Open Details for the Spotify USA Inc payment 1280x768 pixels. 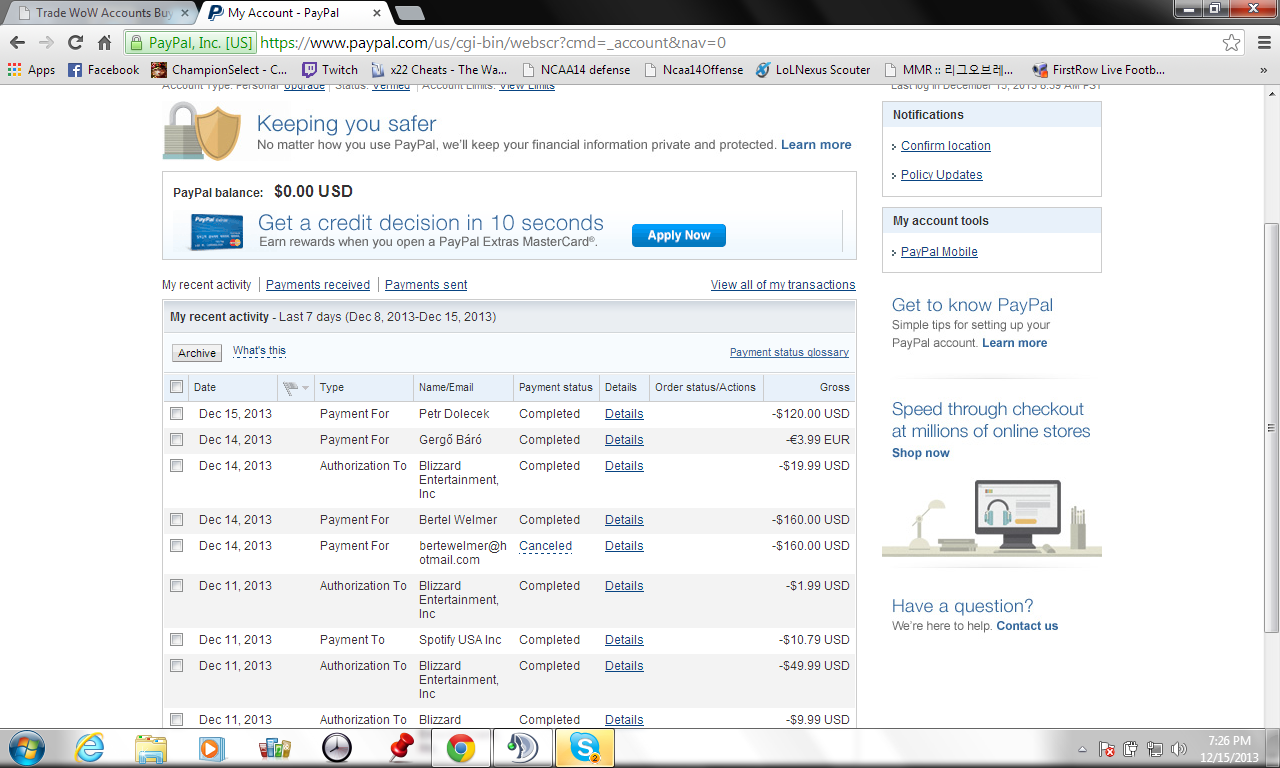point(624,640)
